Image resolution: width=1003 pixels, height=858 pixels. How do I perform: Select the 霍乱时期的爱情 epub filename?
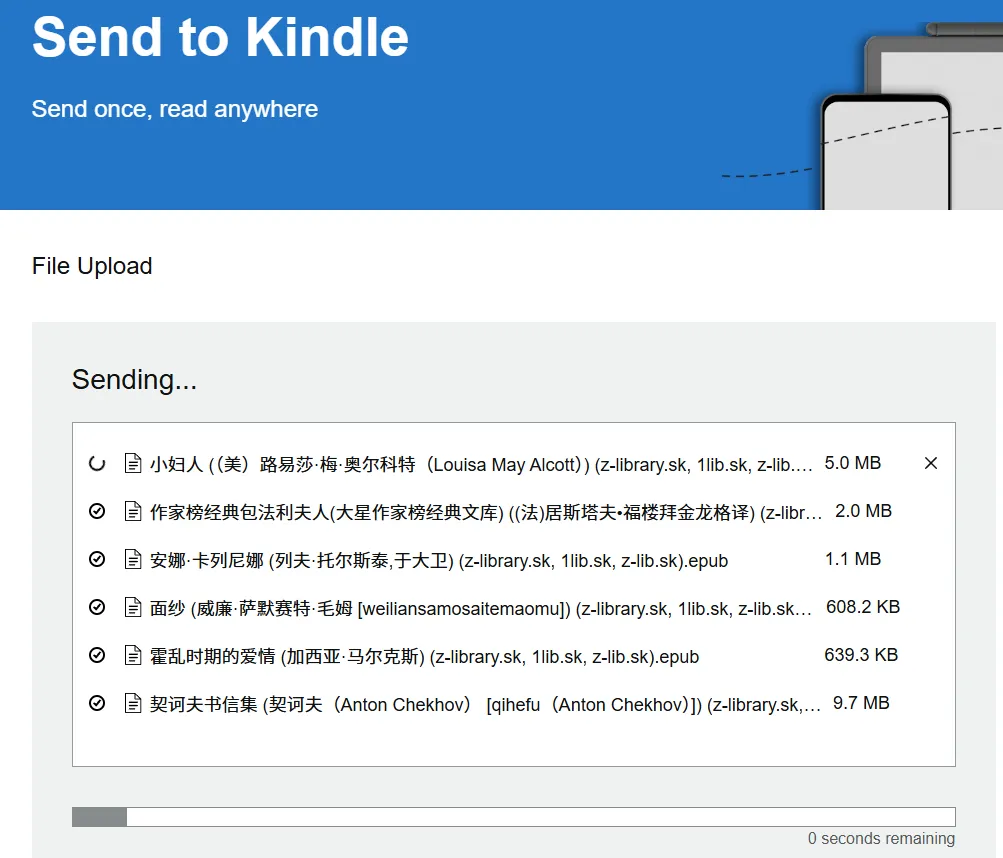click(x=424, y=656)
